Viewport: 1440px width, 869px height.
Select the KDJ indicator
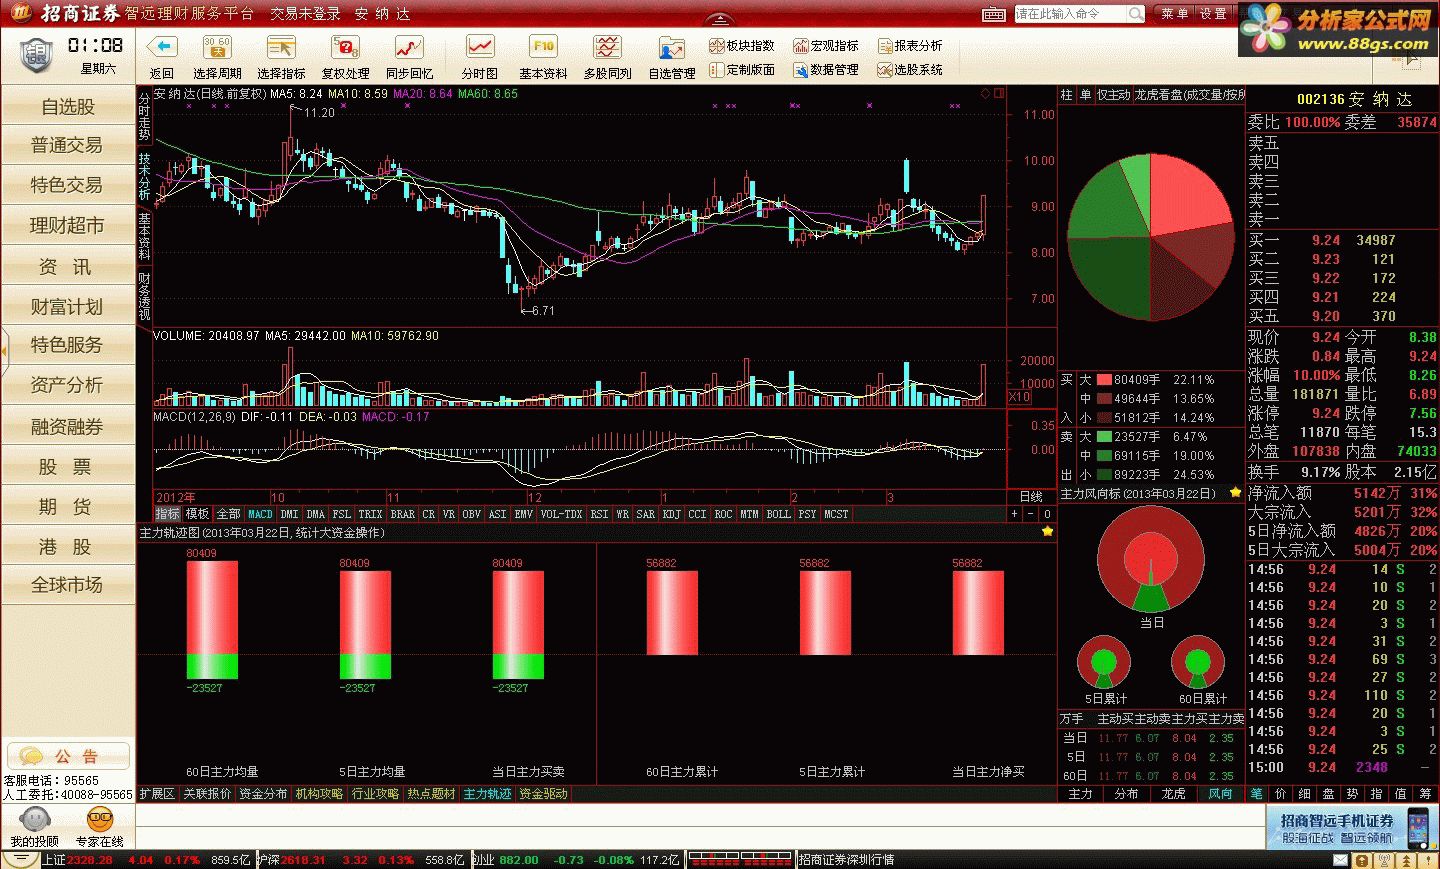[671, 514]
